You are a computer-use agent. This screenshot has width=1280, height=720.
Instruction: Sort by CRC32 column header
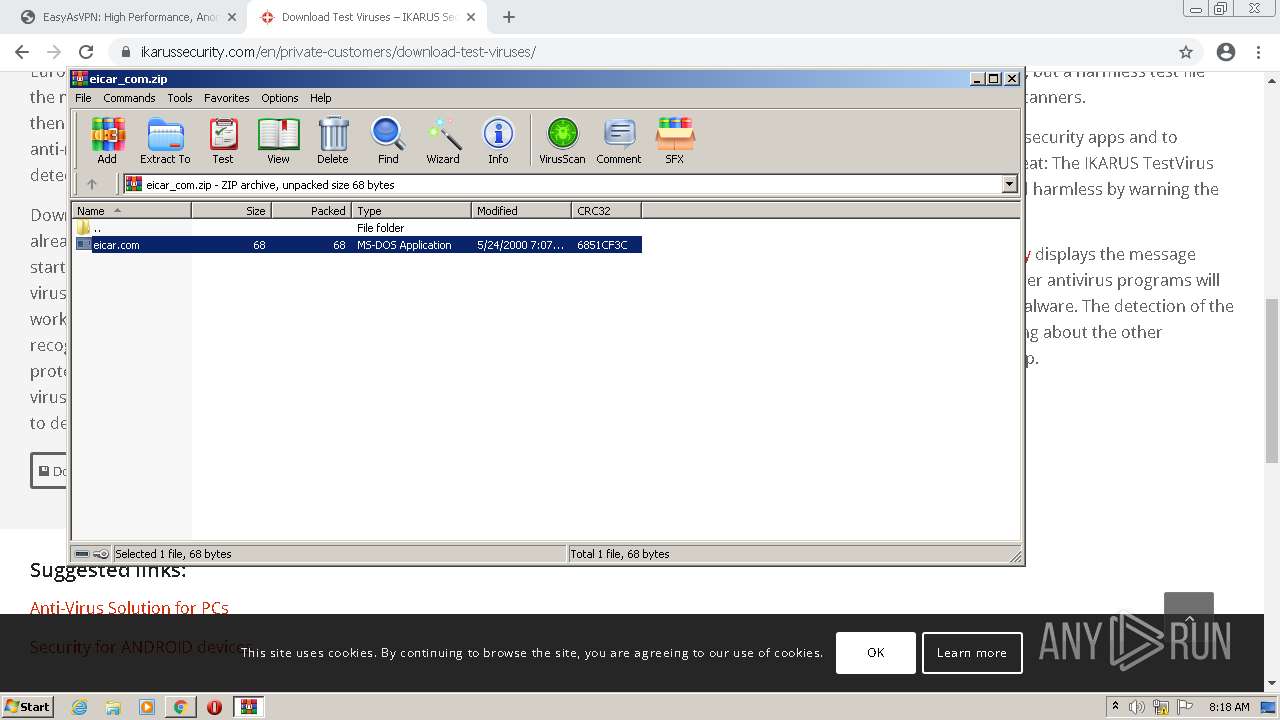pyautogui.click(x=606, y=210)
